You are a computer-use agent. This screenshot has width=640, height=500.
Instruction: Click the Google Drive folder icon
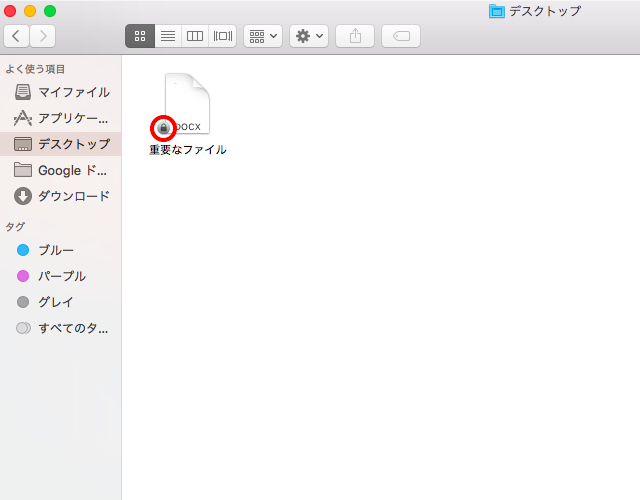(23, 170)
